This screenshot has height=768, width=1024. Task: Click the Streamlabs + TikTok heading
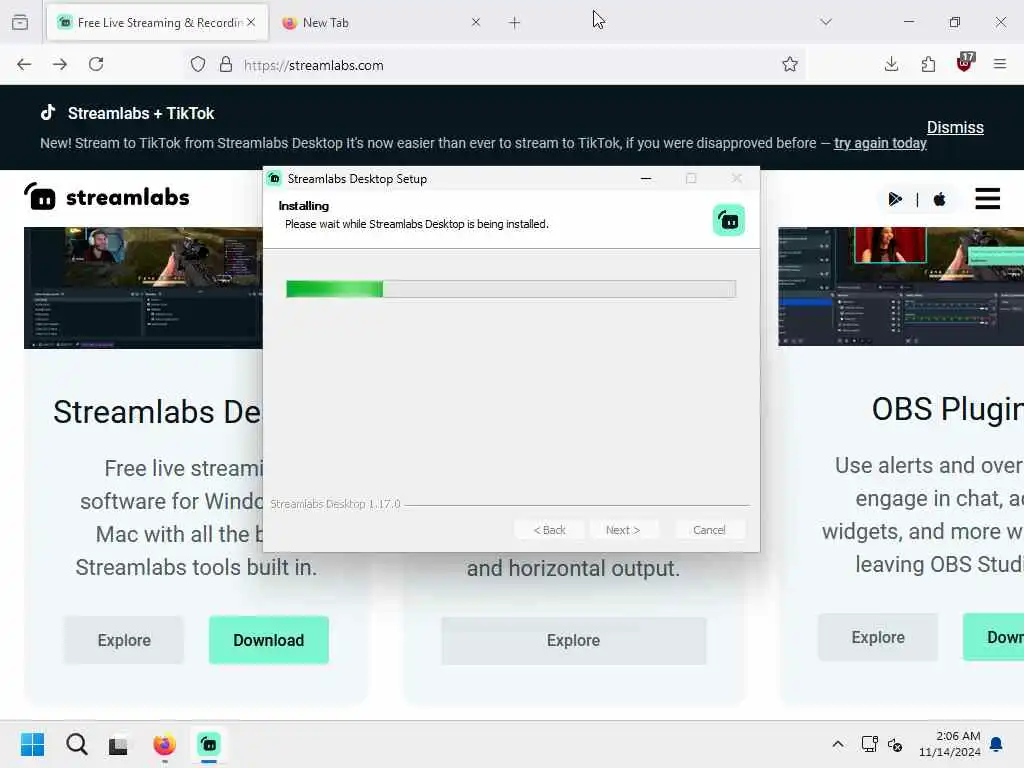(x=141, y=113)
